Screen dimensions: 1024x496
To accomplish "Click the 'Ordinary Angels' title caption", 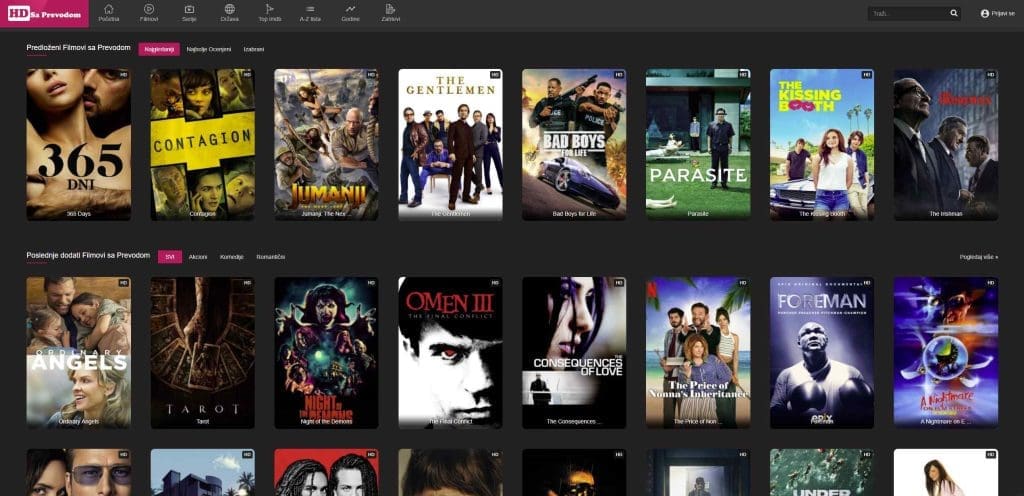I will click(78, 422).
